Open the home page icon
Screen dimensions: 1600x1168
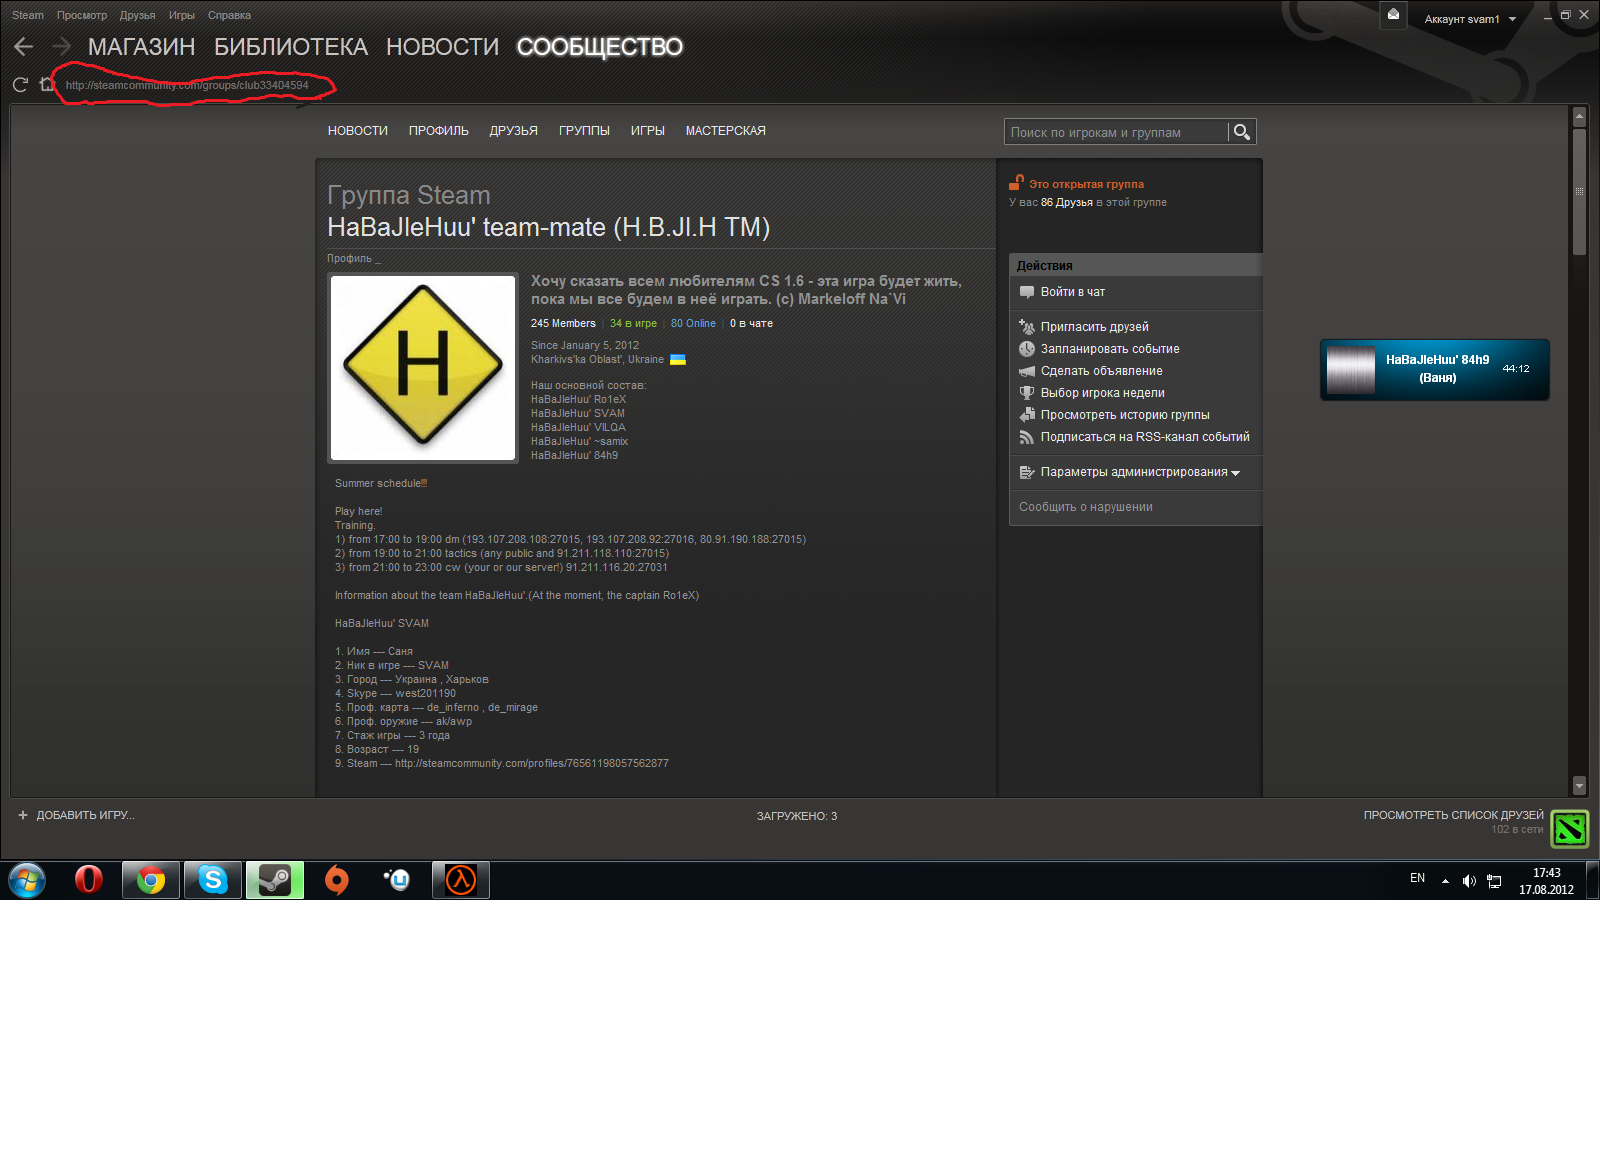(46, 85)
